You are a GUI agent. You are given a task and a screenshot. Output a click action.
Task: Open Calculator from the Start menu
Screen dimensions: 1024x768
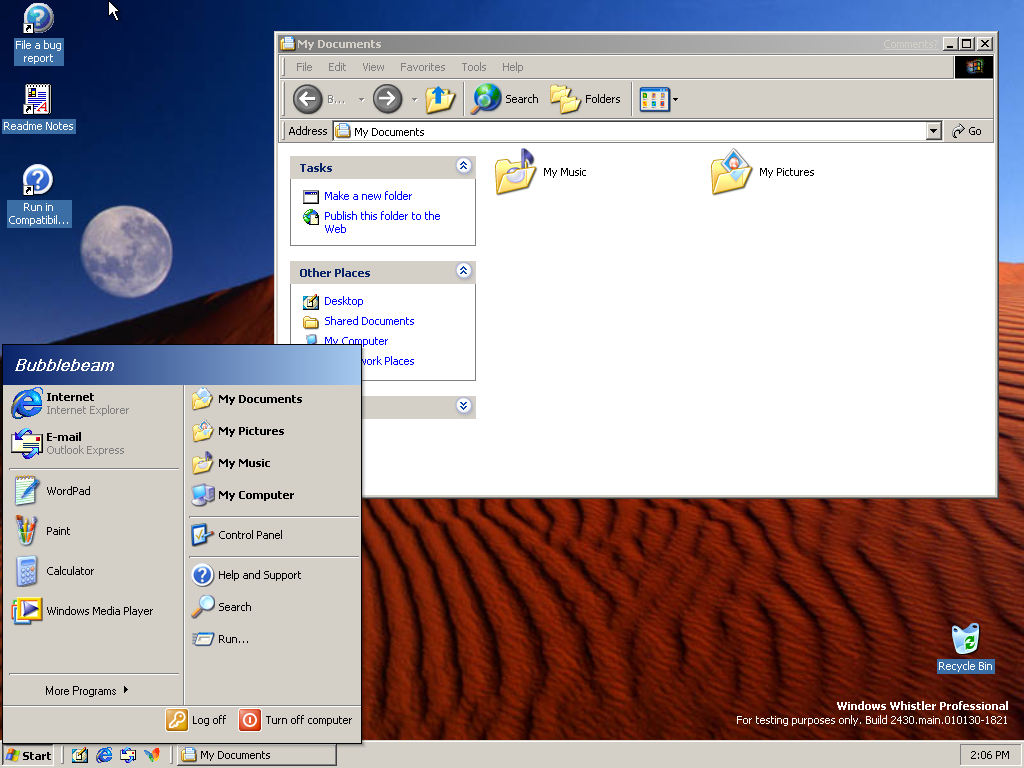pyautogui.click(x=69, y=571)
